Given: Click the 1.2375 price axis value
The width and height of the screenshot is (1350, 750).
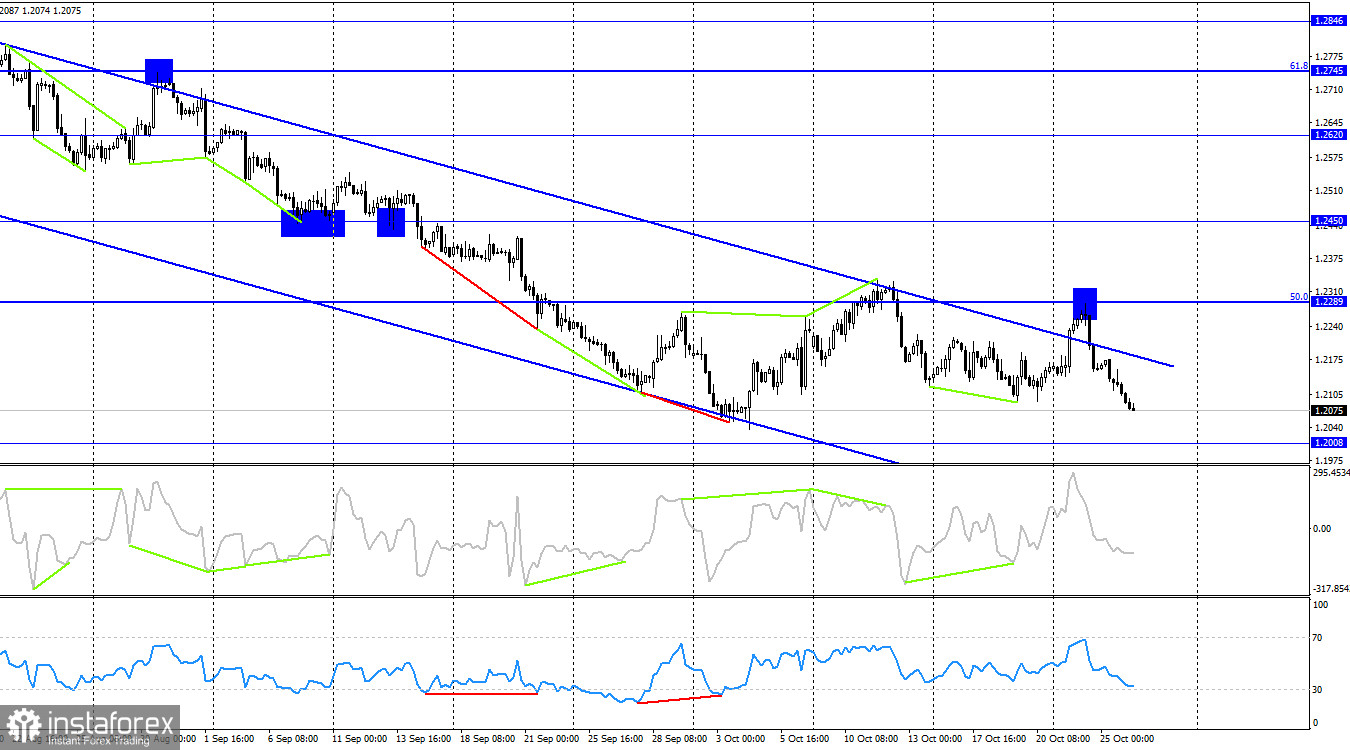Looking at the screenshot, I should coord(1330,259).
